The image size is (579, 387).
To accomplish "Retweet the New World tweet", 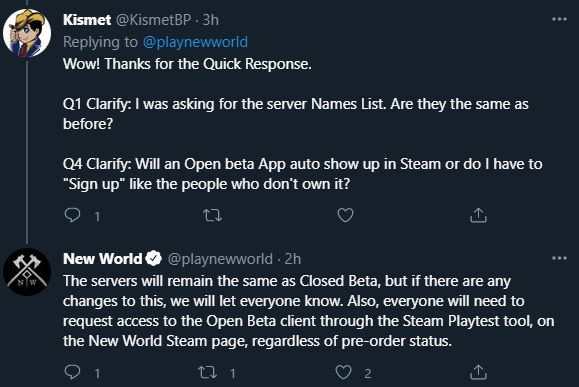I will (207, 372).
